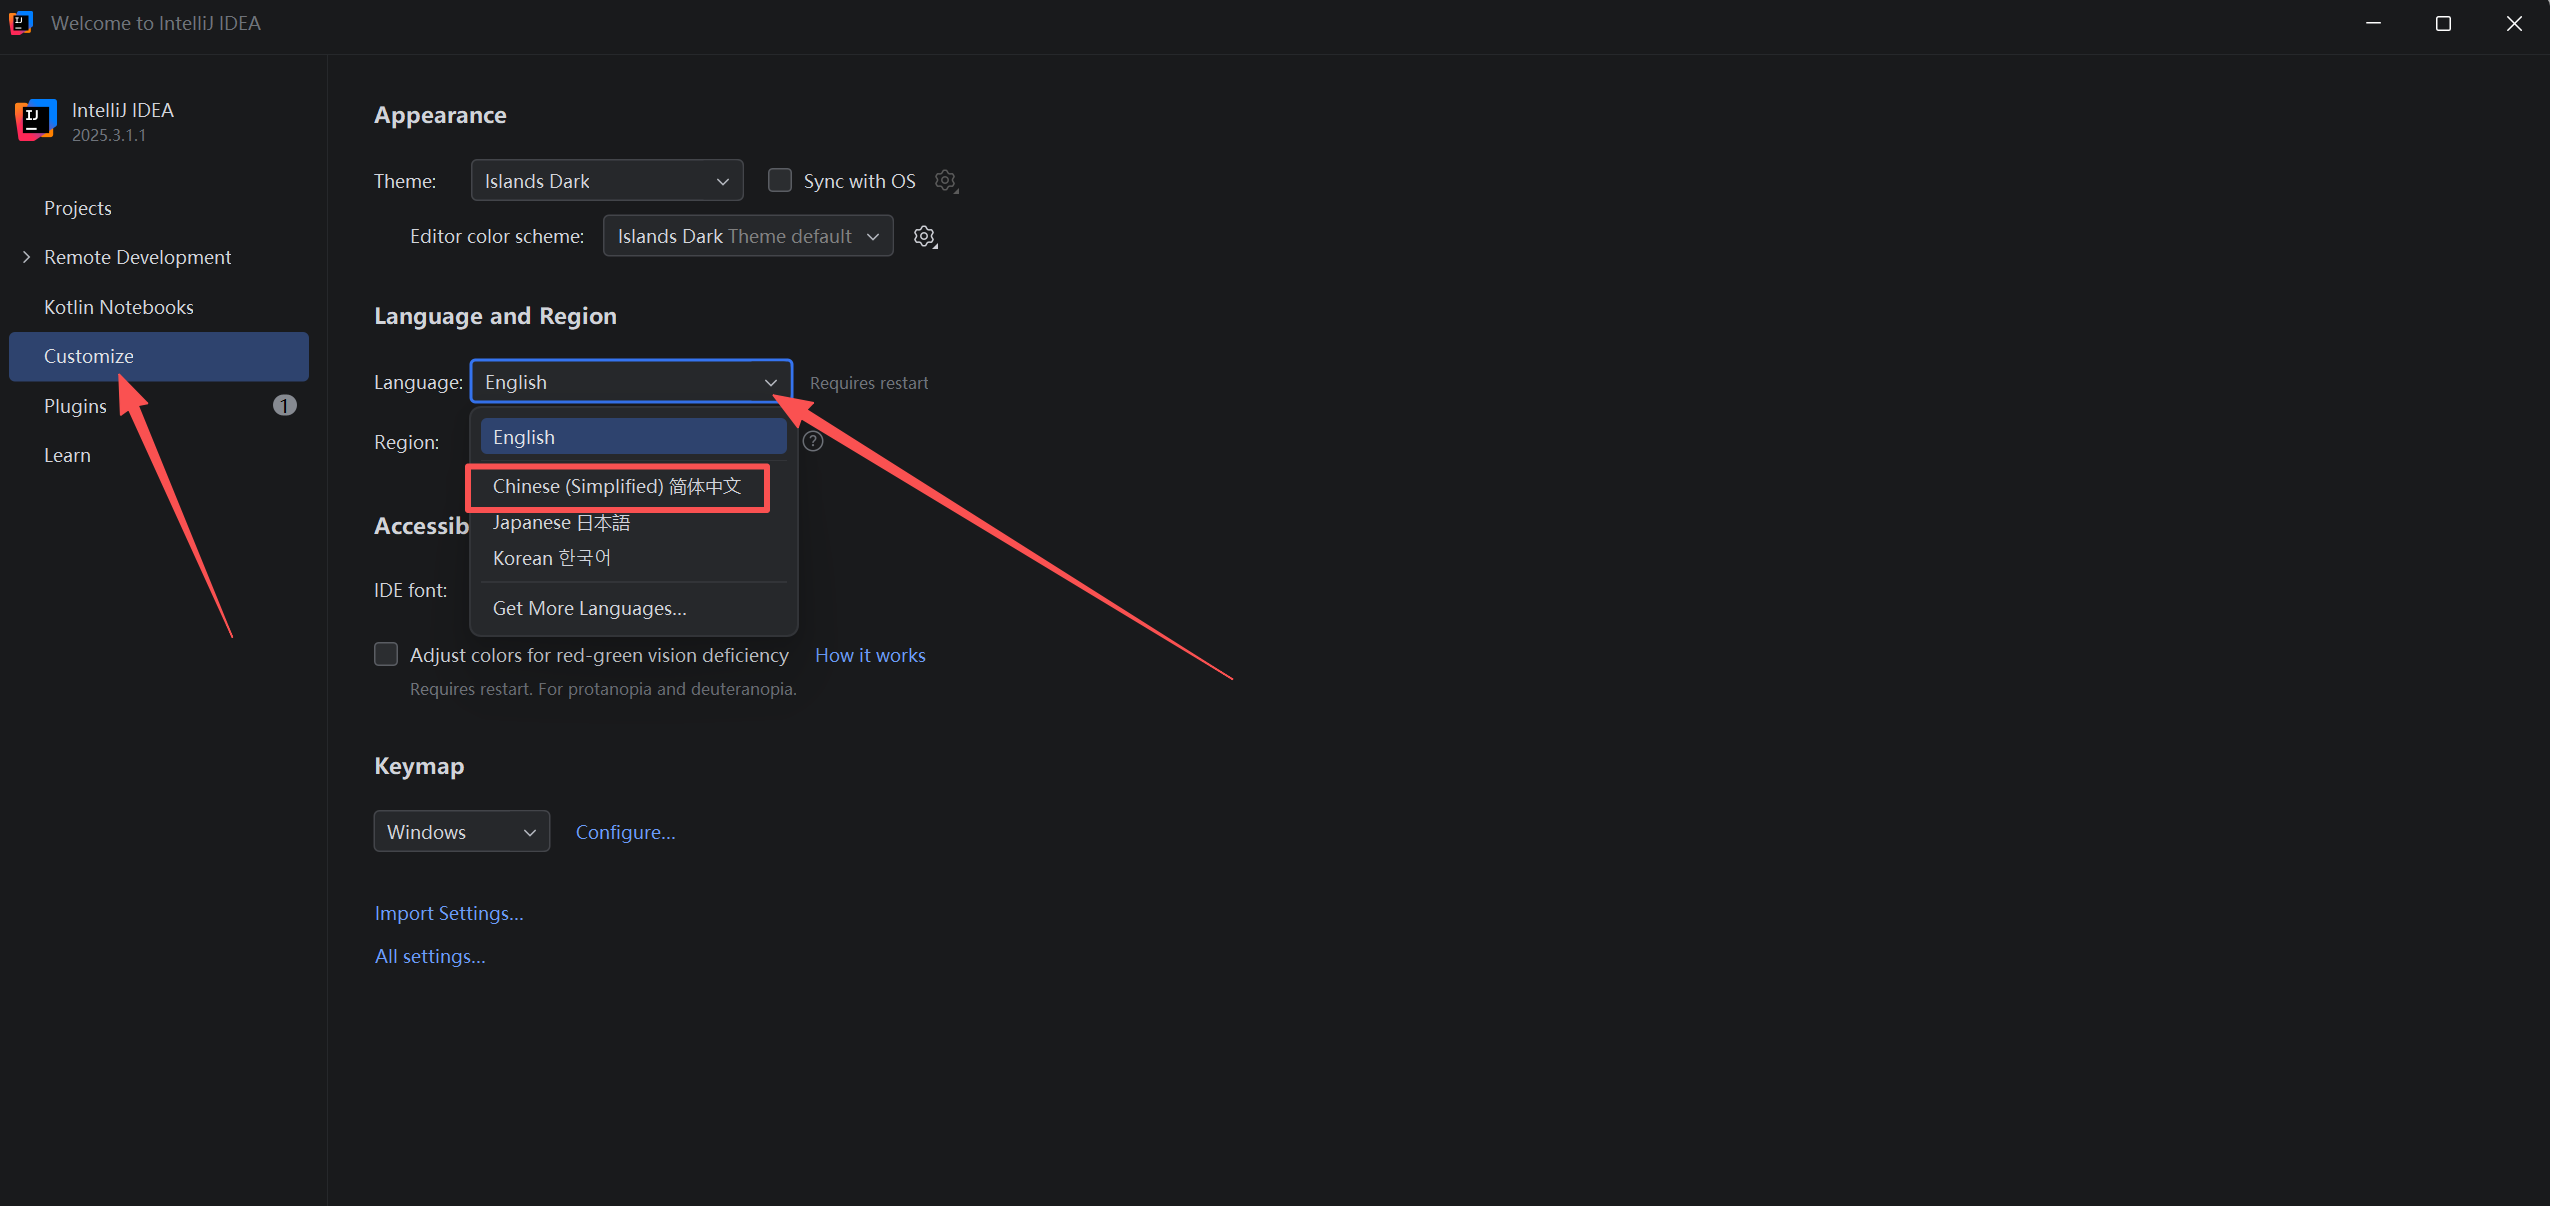The height and width of the screenshot is (1206, 2550).
Task: Open editor color scheme gear settings
Action: click(x=924, y=237)
